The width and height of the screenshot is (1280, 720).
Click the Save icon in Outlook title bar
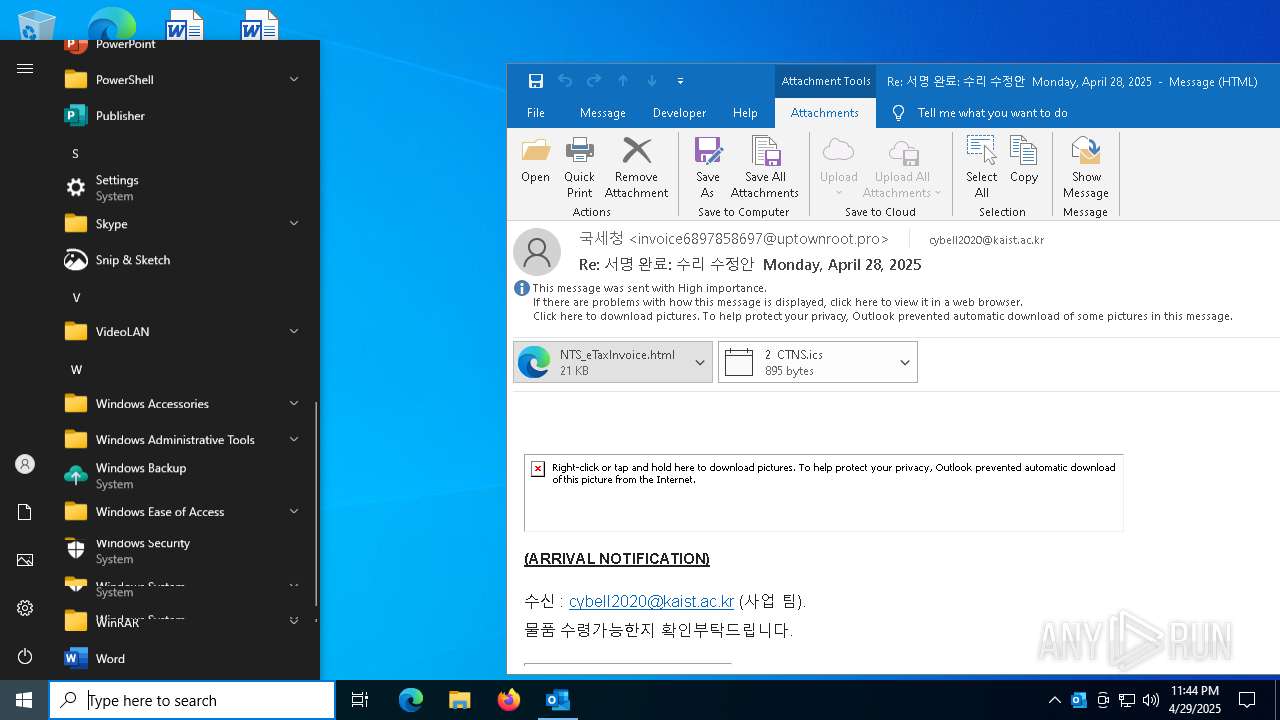coord(536,81)
